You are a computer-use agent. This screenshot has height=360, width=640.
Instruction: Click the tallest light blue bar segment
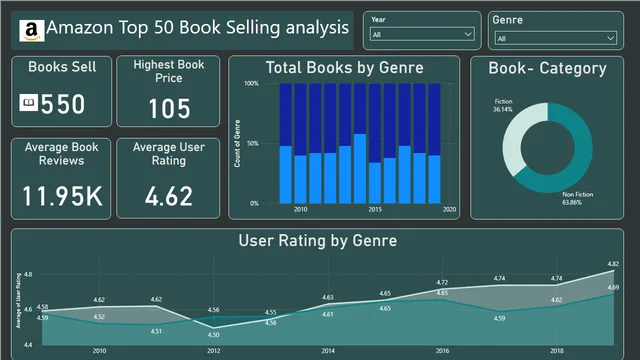360,169
